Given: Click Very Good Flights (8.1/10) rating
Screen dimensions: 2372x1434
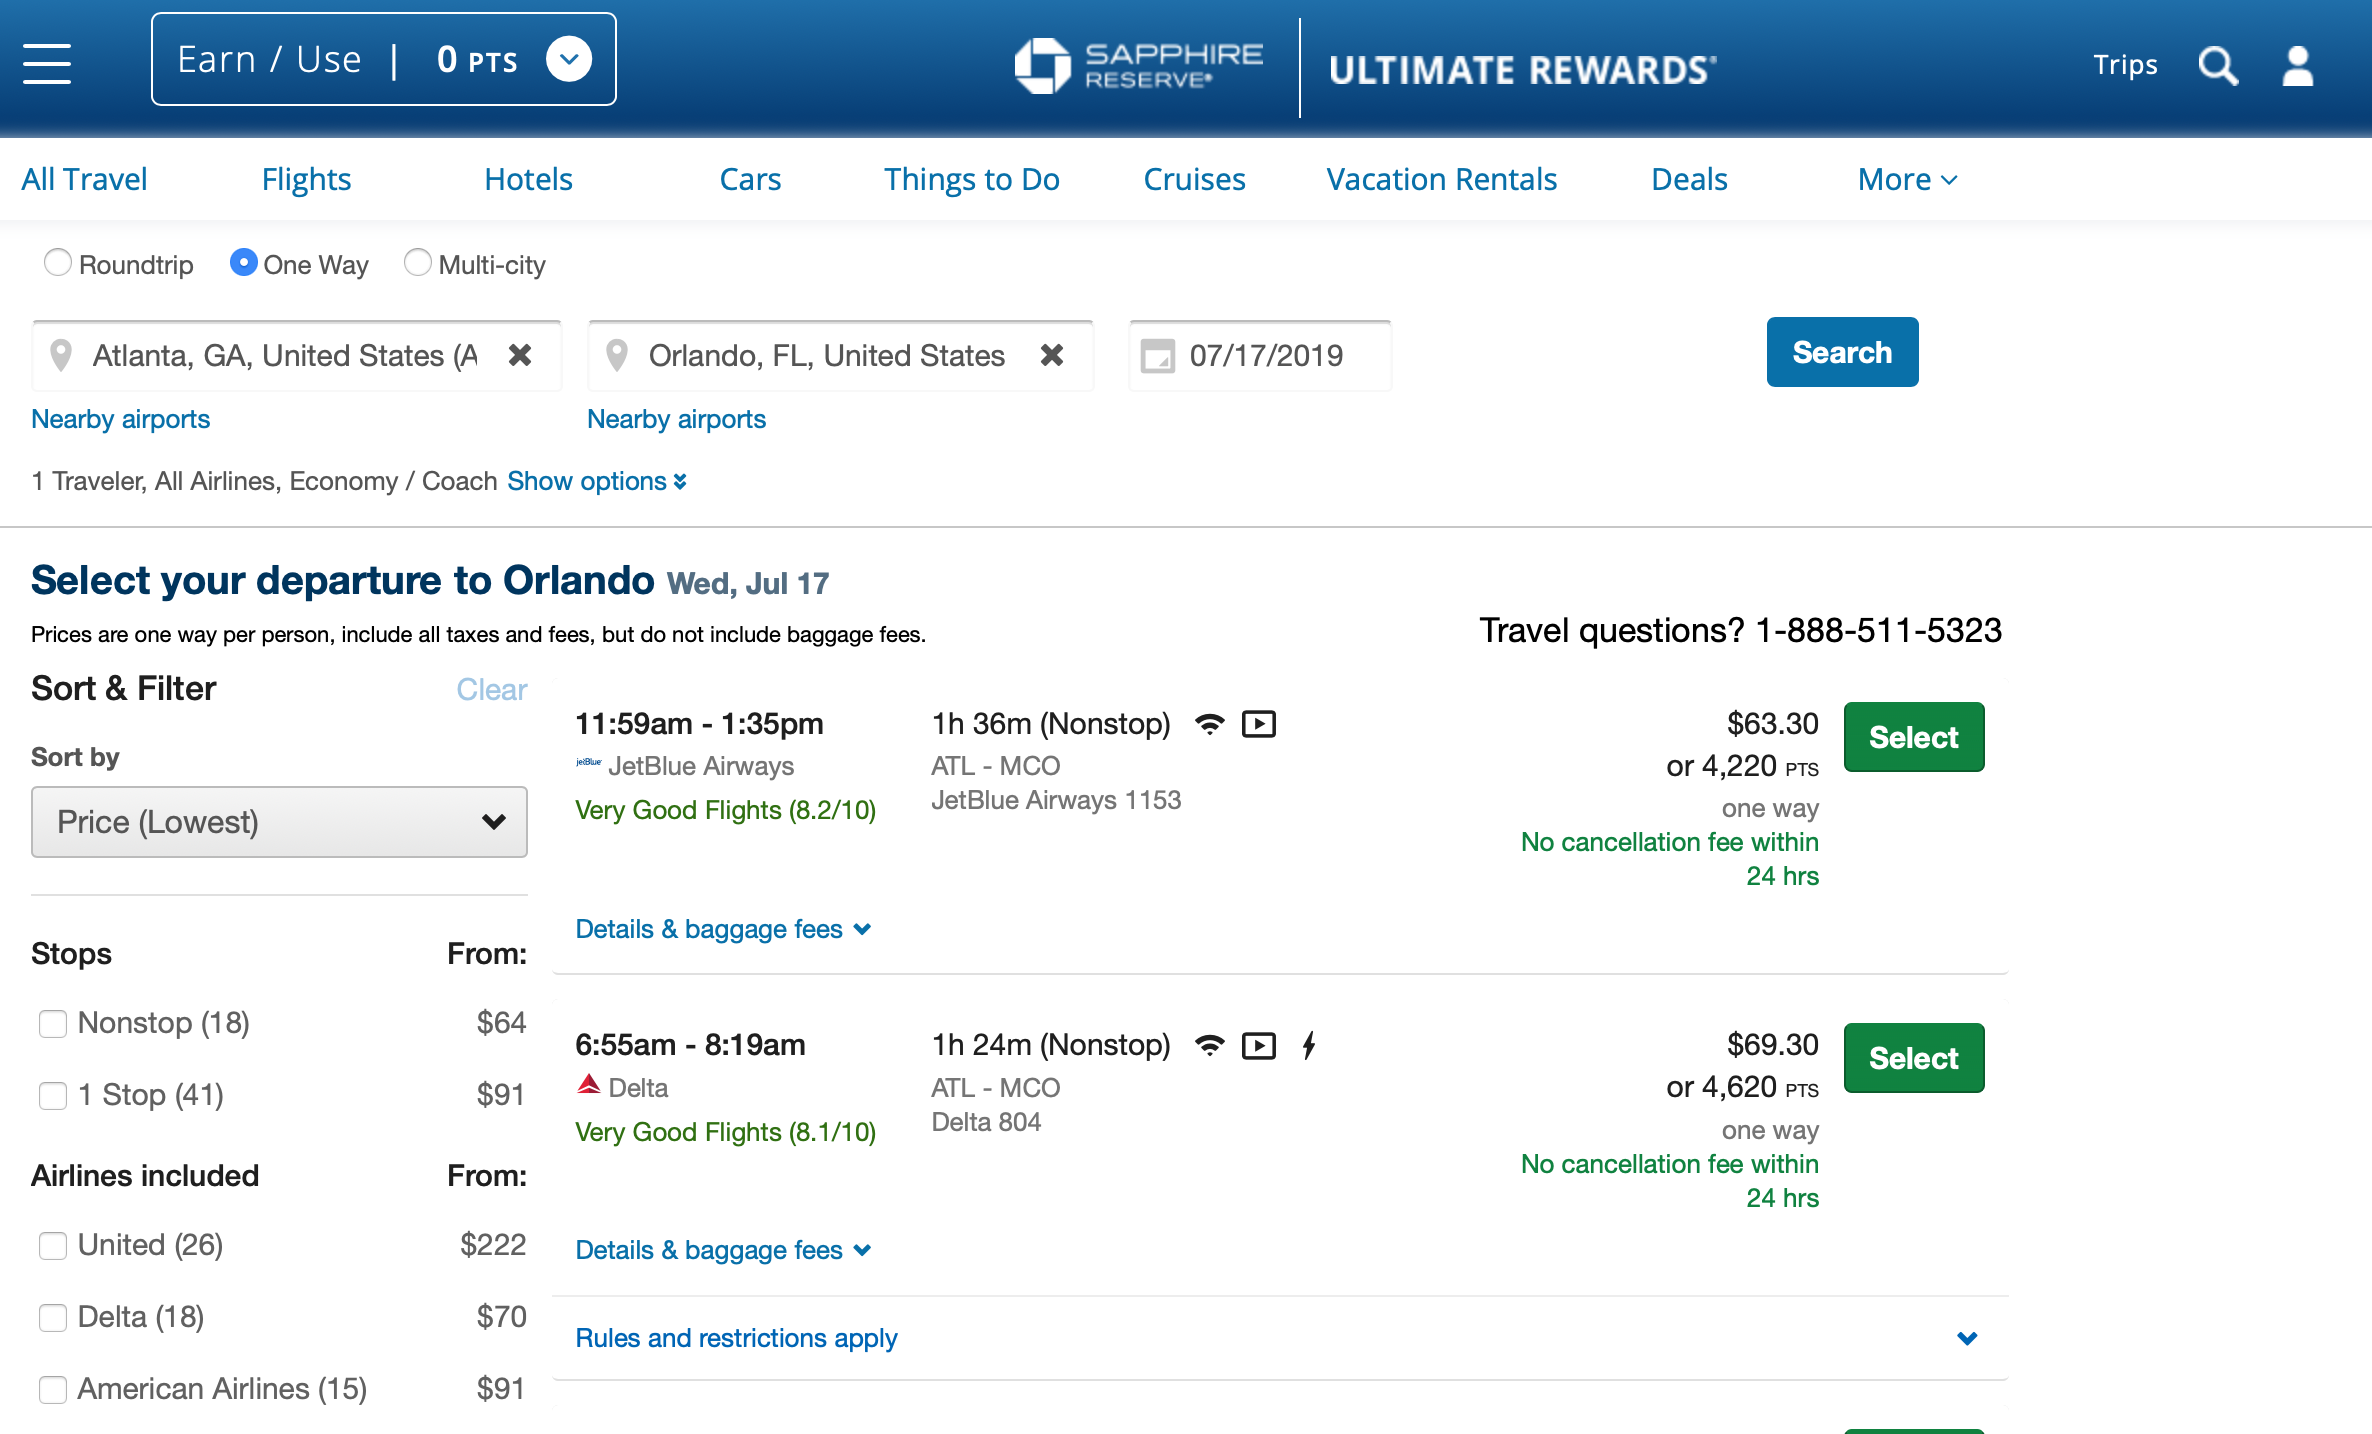Looking at the screenshot, I should click(x=725, y=1132).
